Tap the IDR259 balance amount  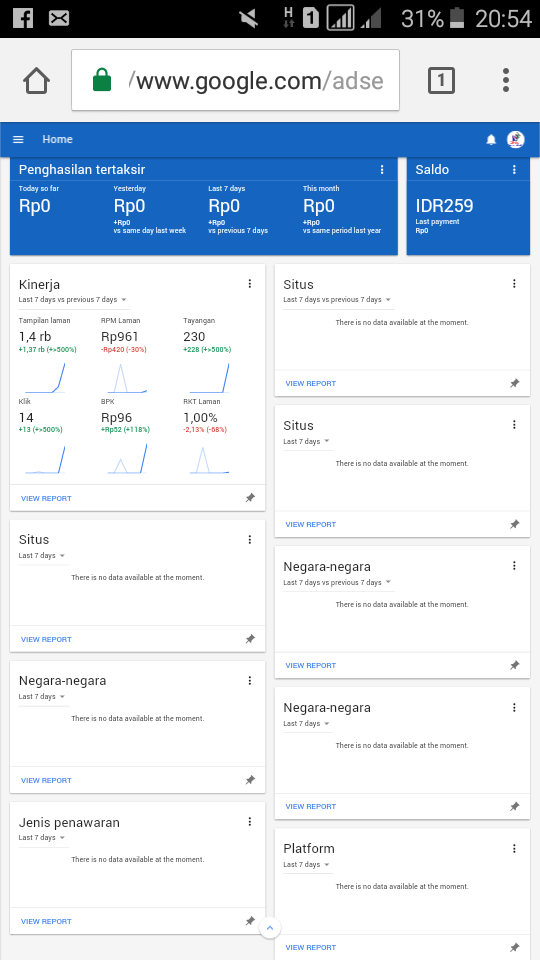point(444,206)
